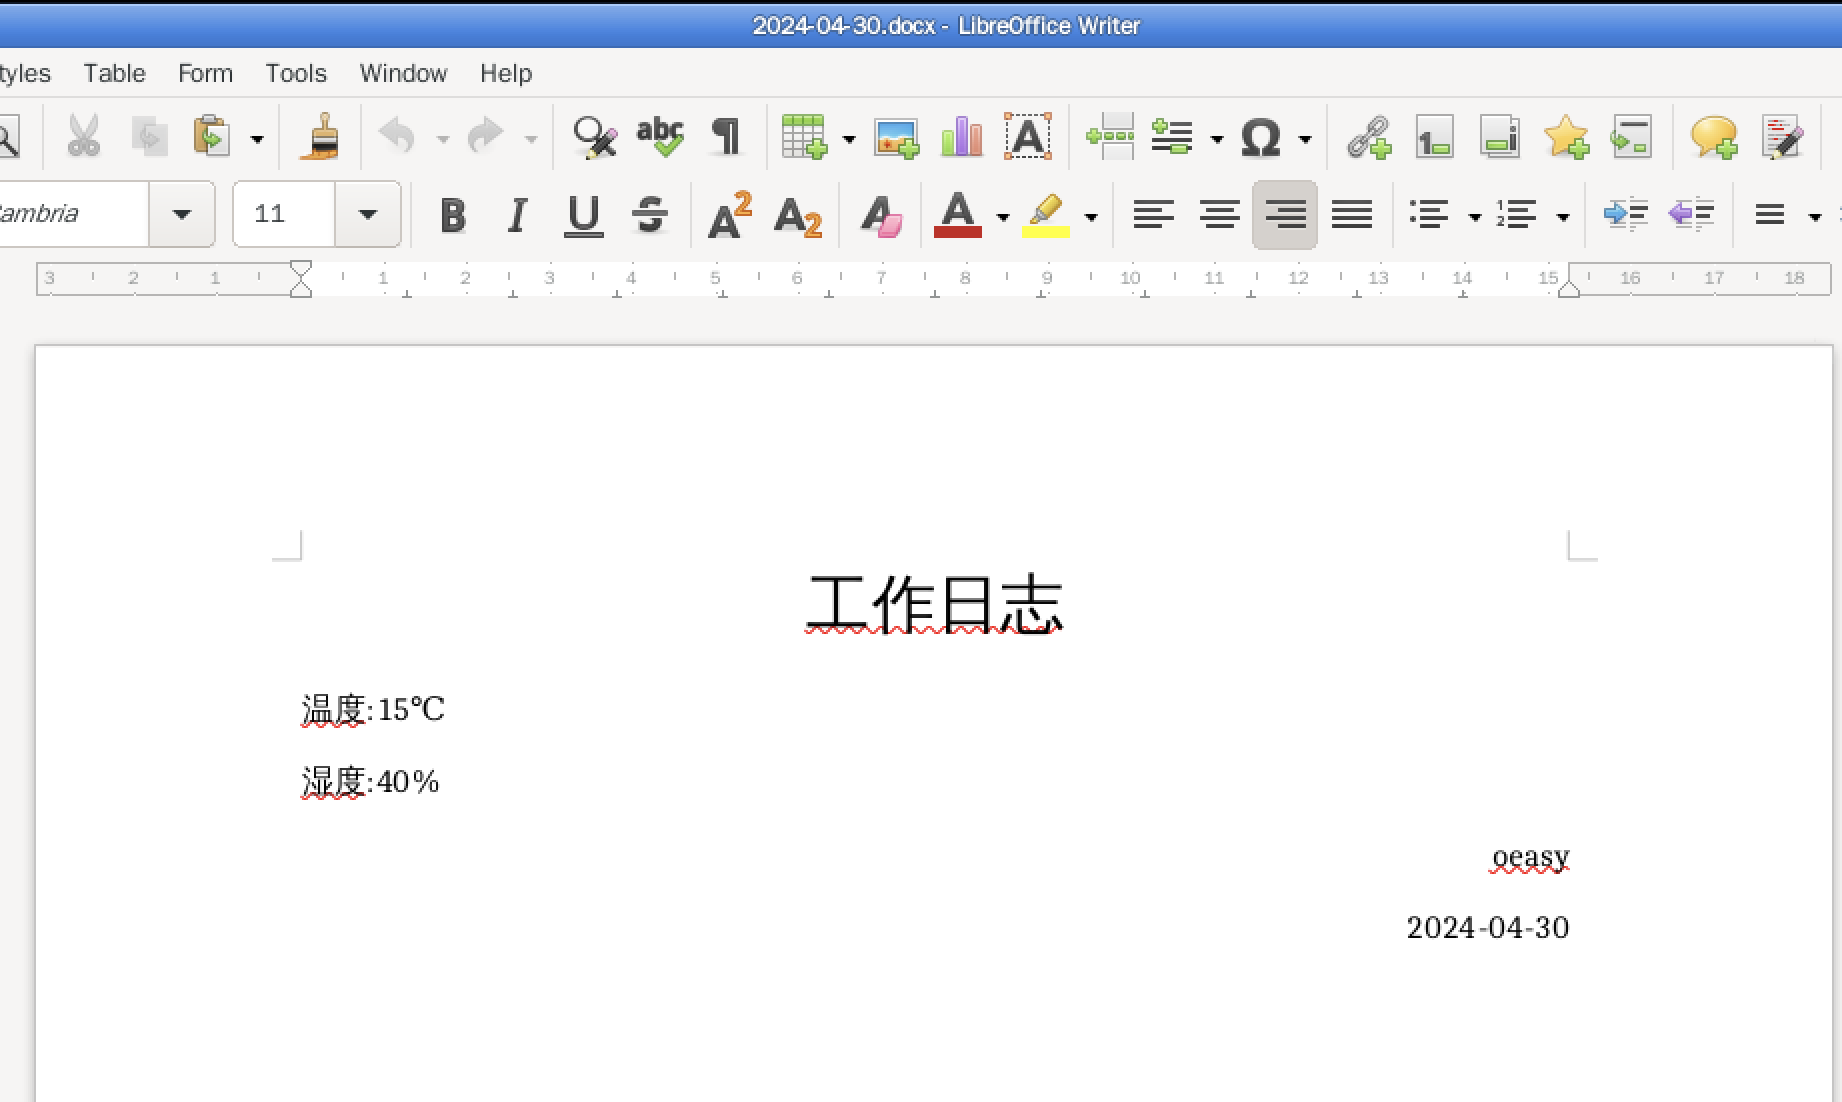The width and height of the screenshot is (1842, 1102).
Task: Click the Cut scissors icon
Action: (x=83, y=137)
